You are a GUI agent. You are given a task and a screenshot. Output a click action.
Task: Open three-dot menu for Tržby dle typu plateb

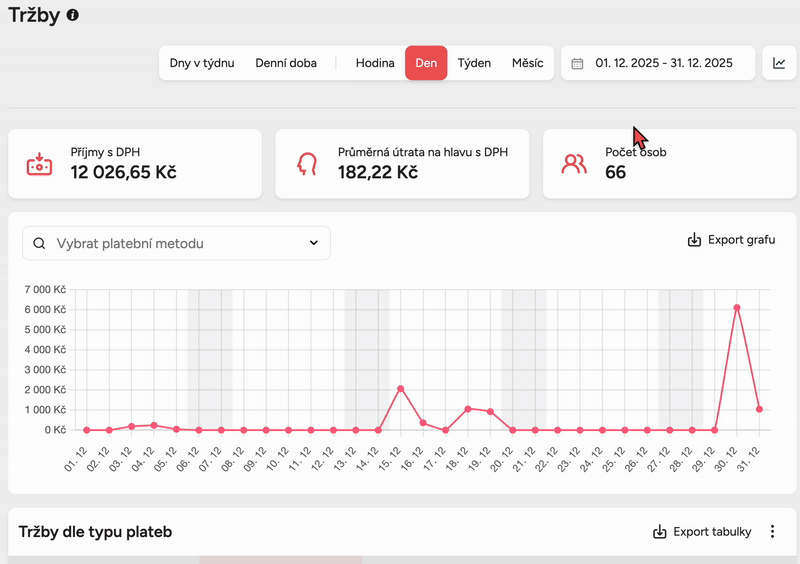coord(772,532)
